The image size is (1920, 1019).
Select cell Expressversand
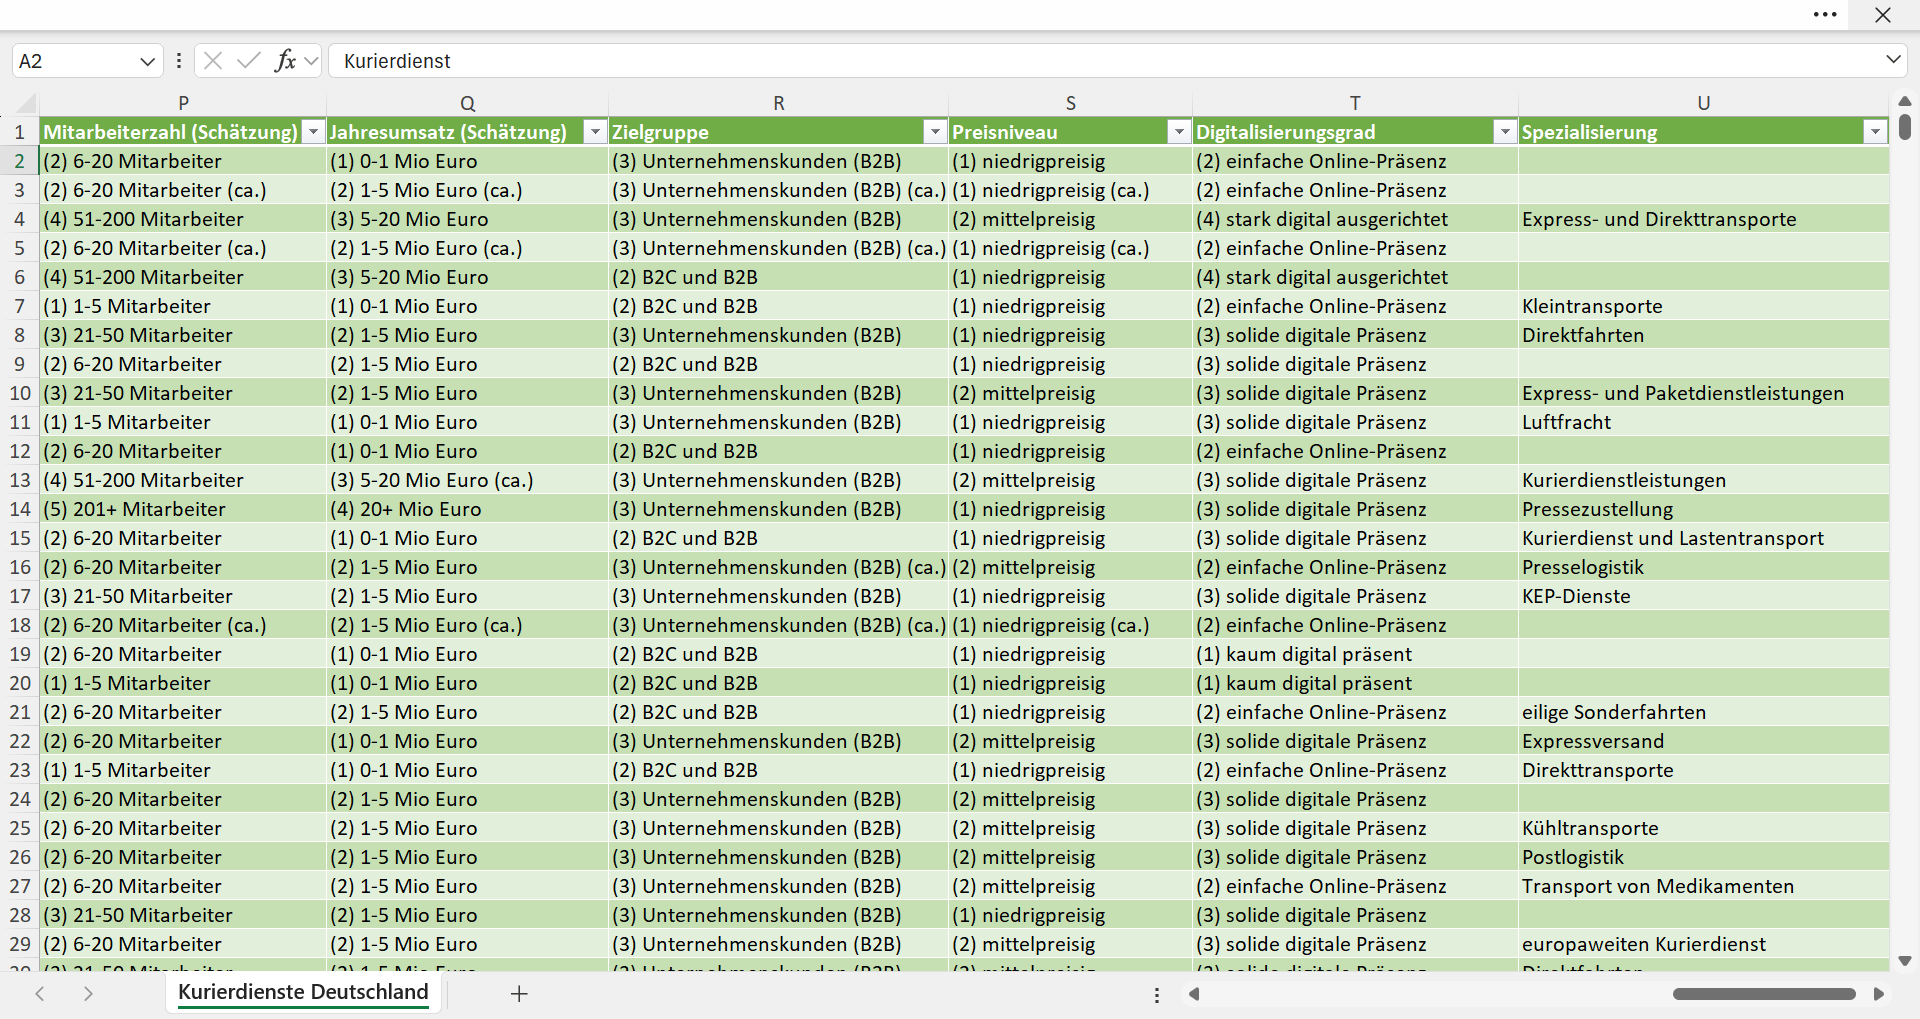click(1703, 741)
